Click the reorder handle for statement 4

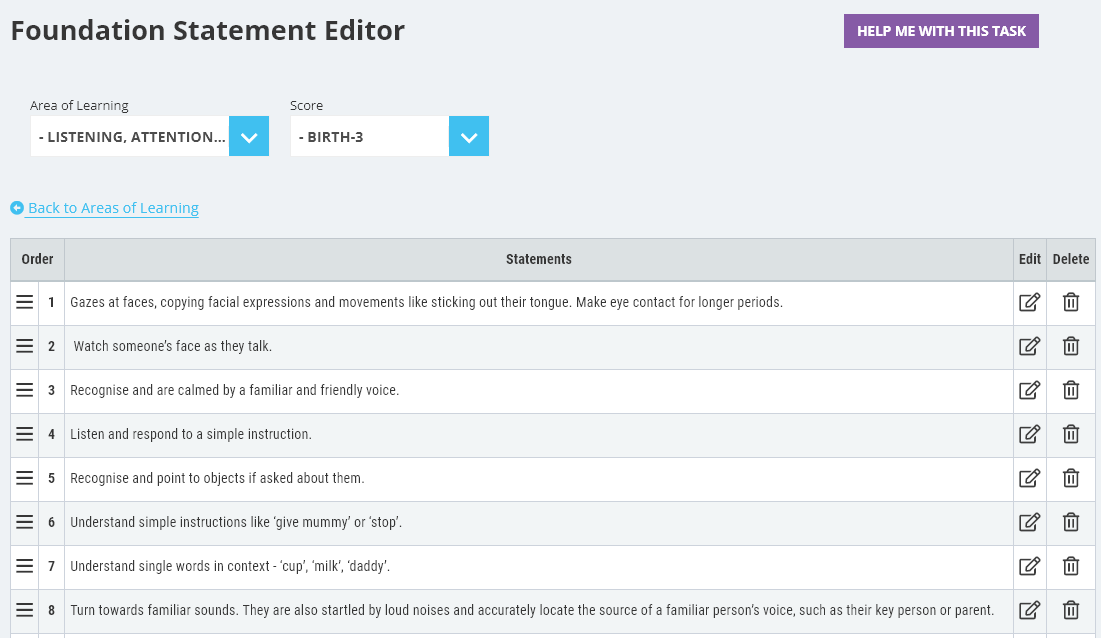coord(25,434)
